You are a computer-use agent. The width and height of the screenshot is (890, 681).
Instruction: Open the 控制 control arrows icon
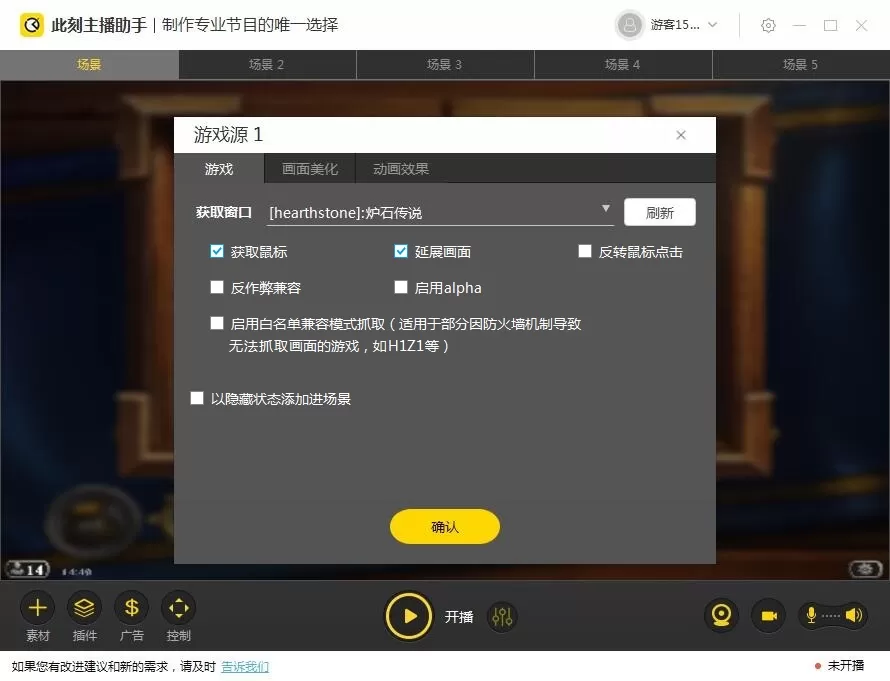point(179,608)
